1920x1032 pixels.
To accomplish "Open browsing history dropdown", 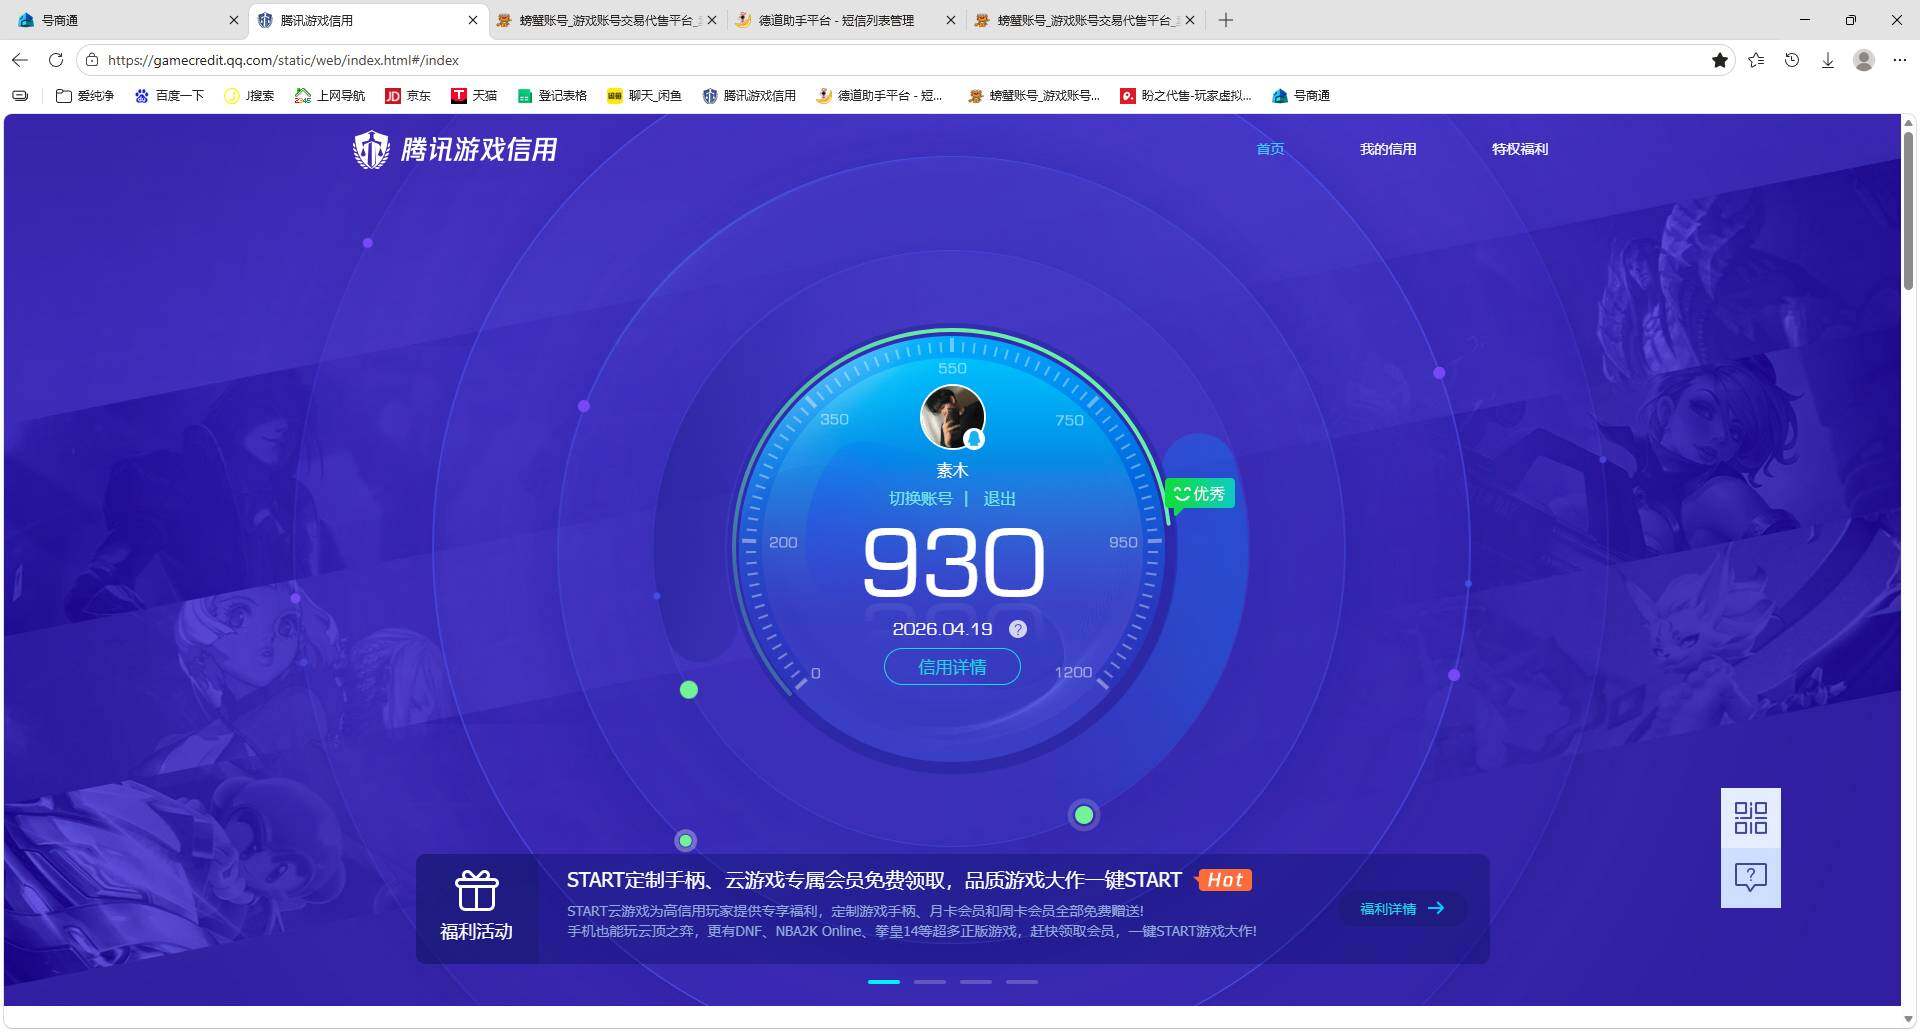I will pos(1791,60).
